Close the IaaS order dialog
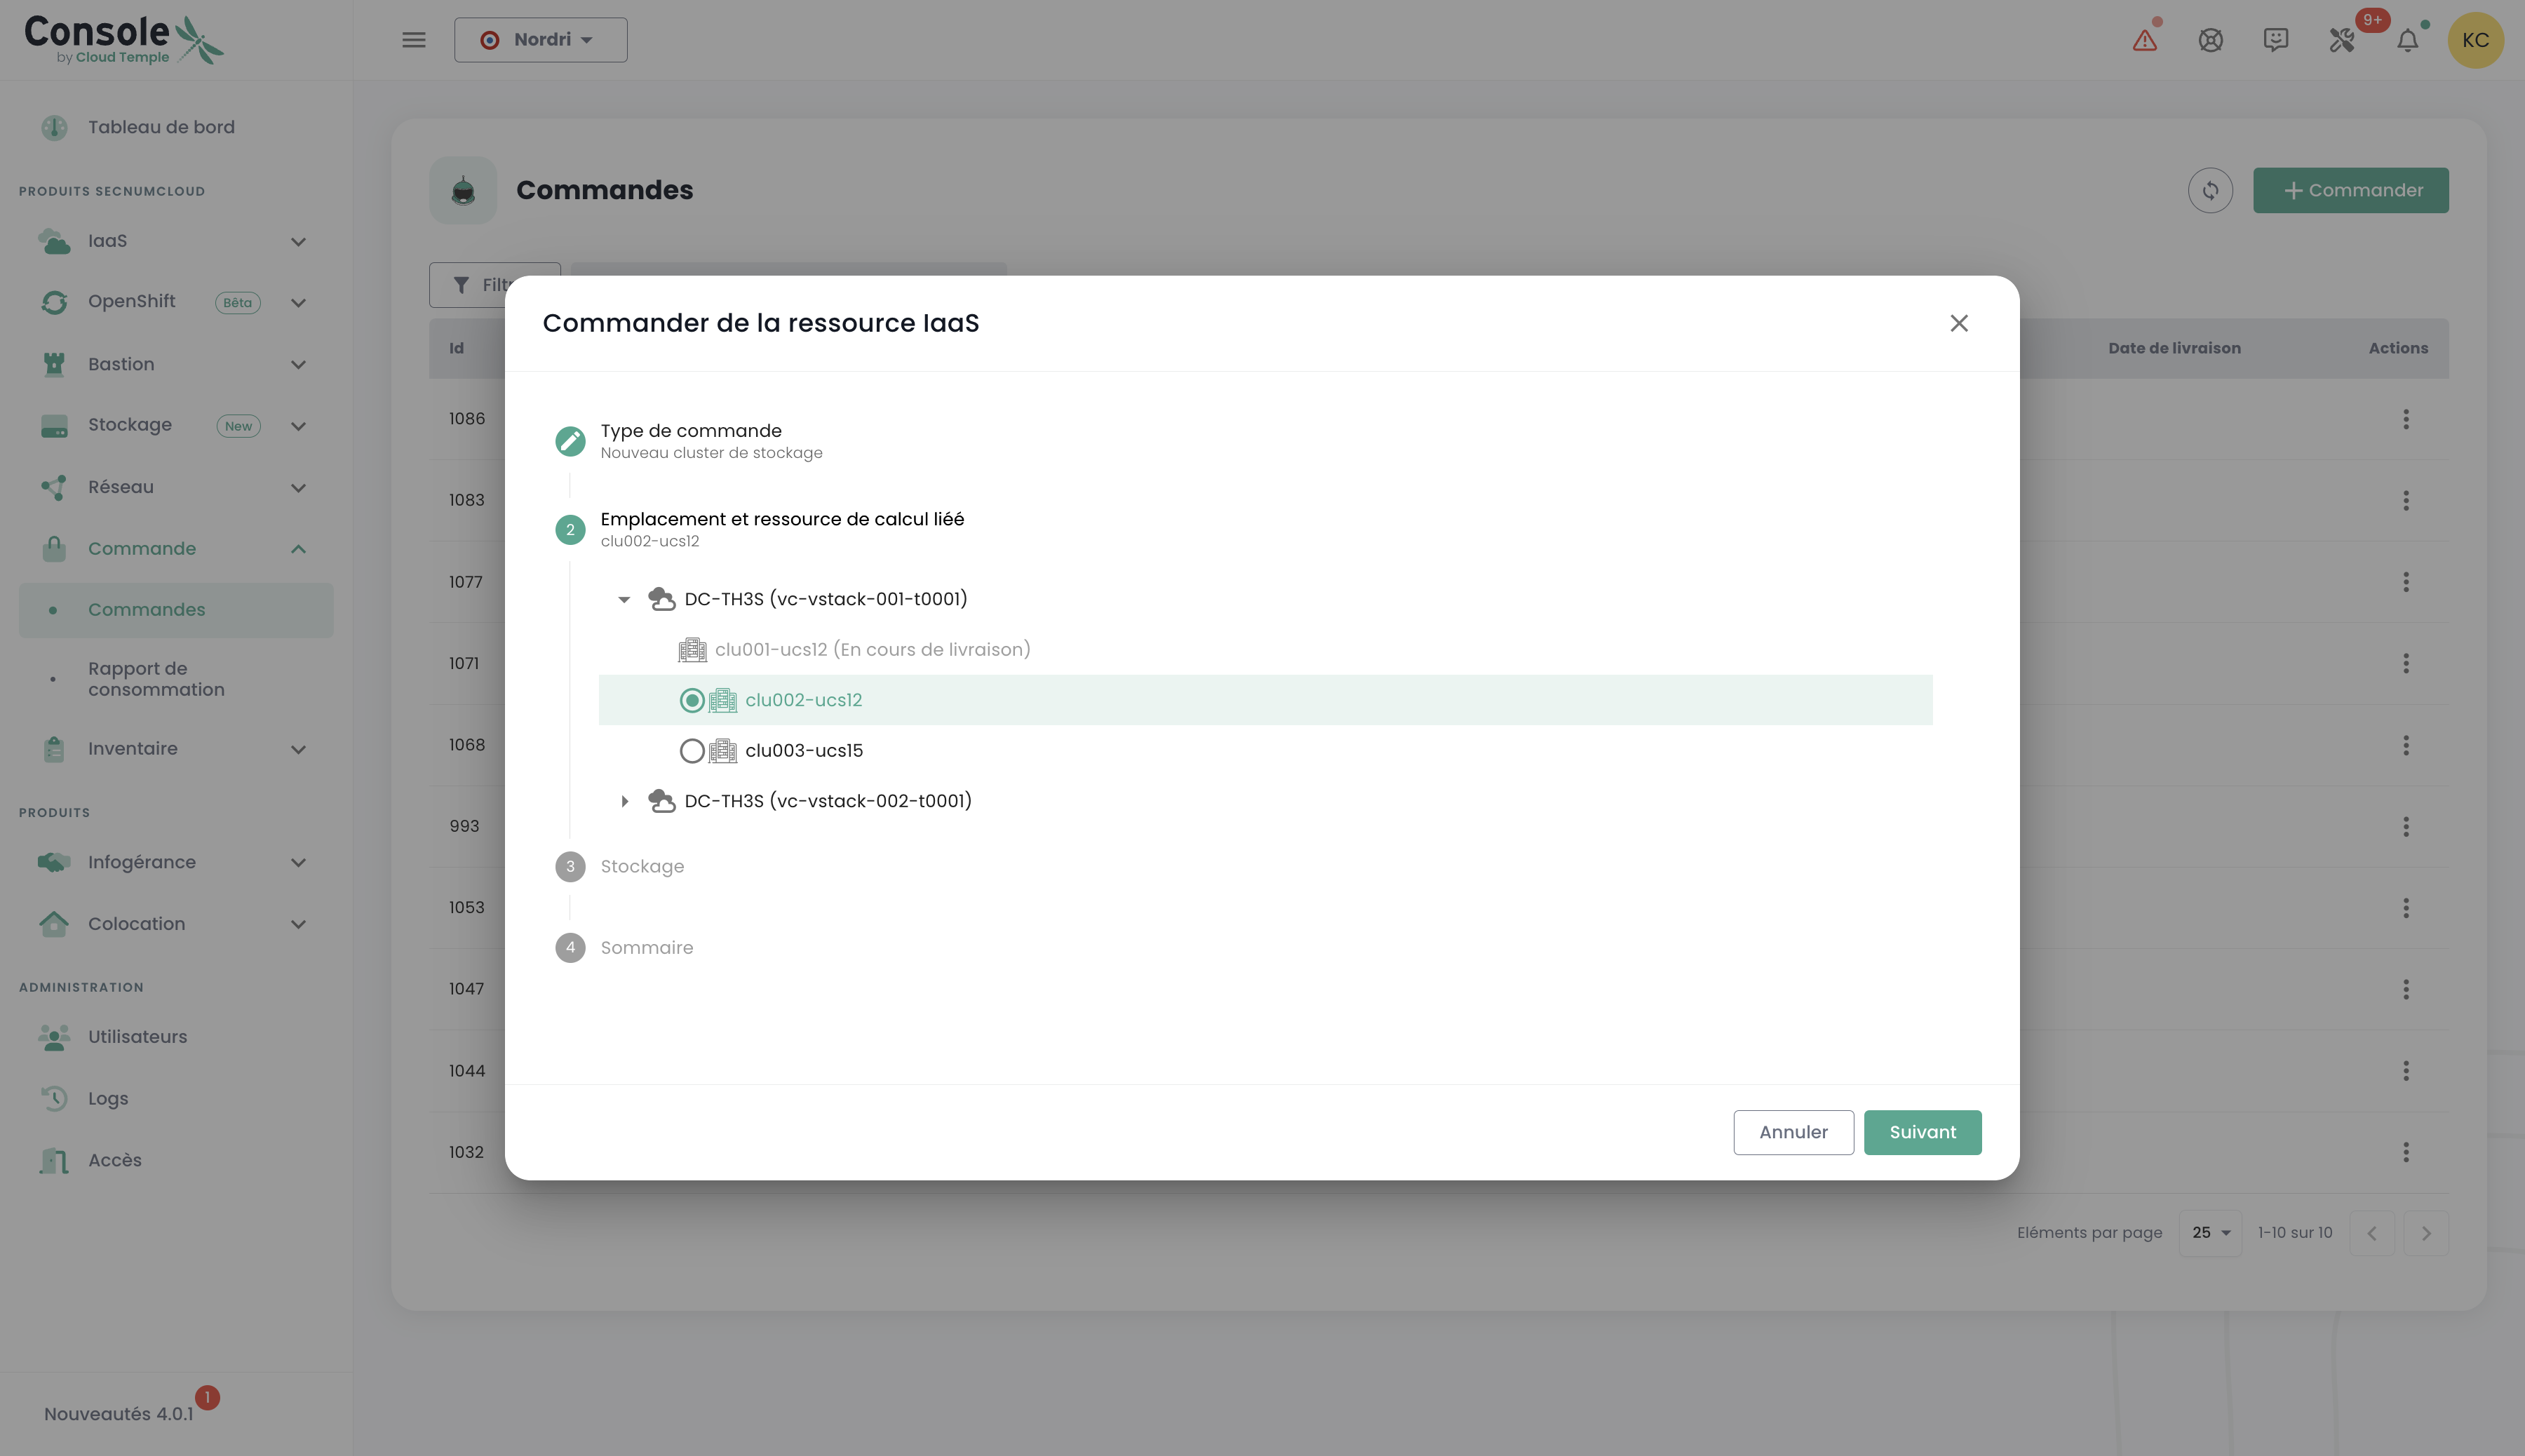This screenshot has height=1456, width=2525. point(1958,323)
